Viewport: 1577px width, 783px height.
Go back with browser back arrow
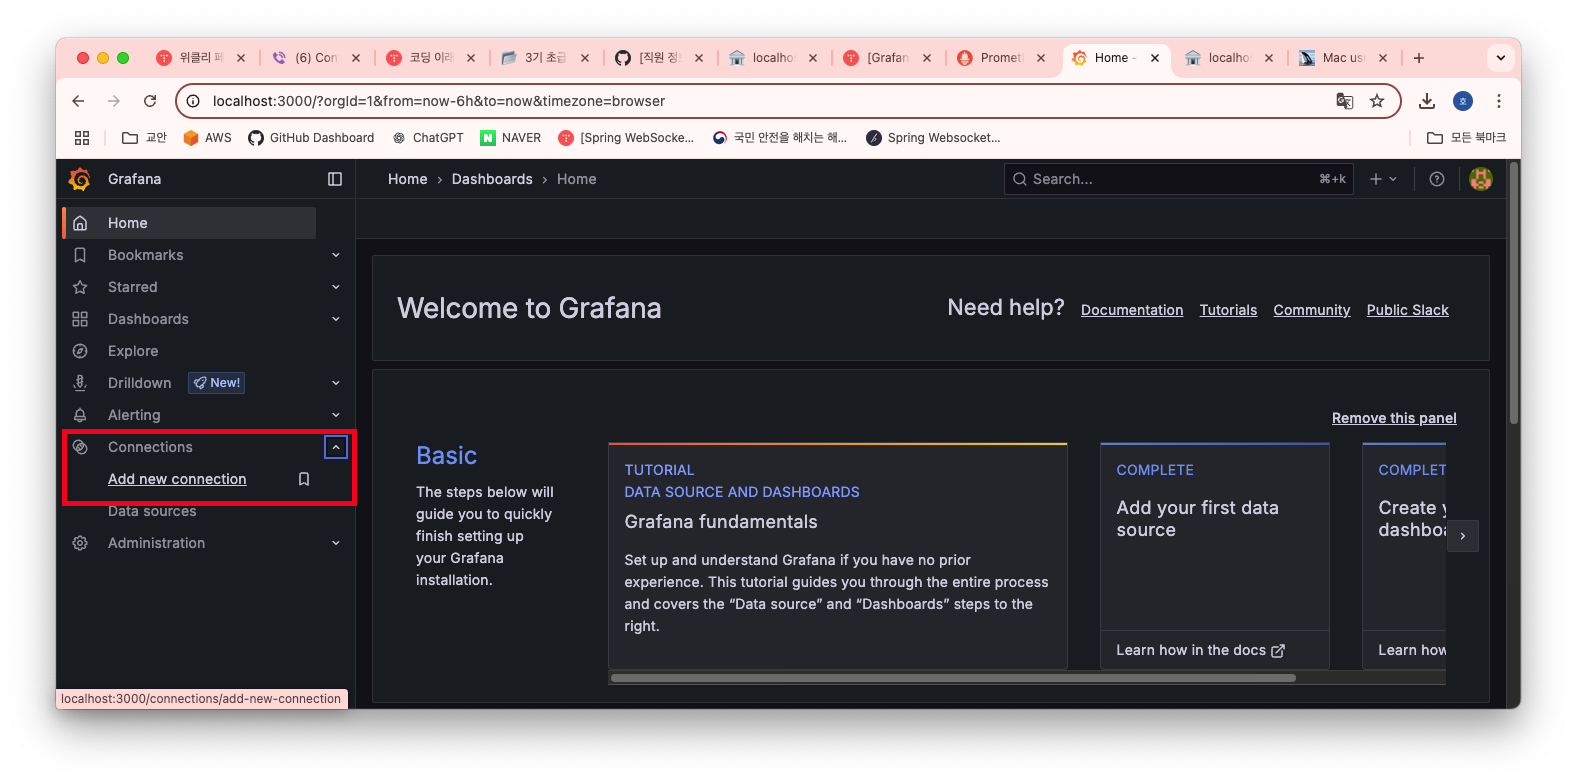coord(78,101)
